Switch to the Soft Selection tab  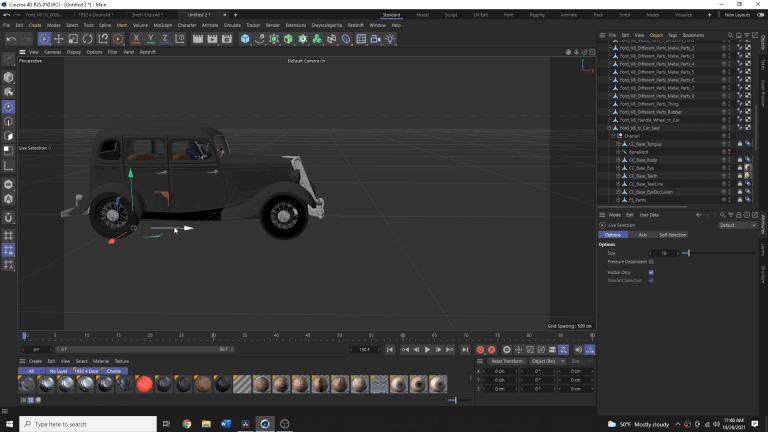pos(672,235)
